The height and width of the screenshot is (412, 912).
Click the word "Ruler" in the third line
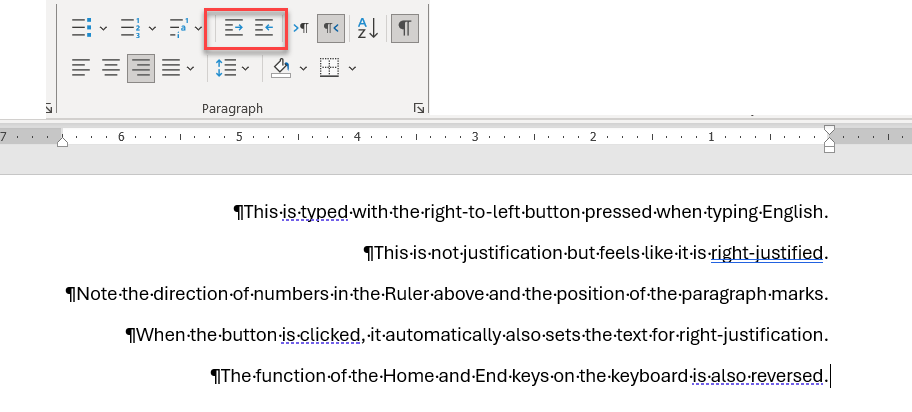407,294
